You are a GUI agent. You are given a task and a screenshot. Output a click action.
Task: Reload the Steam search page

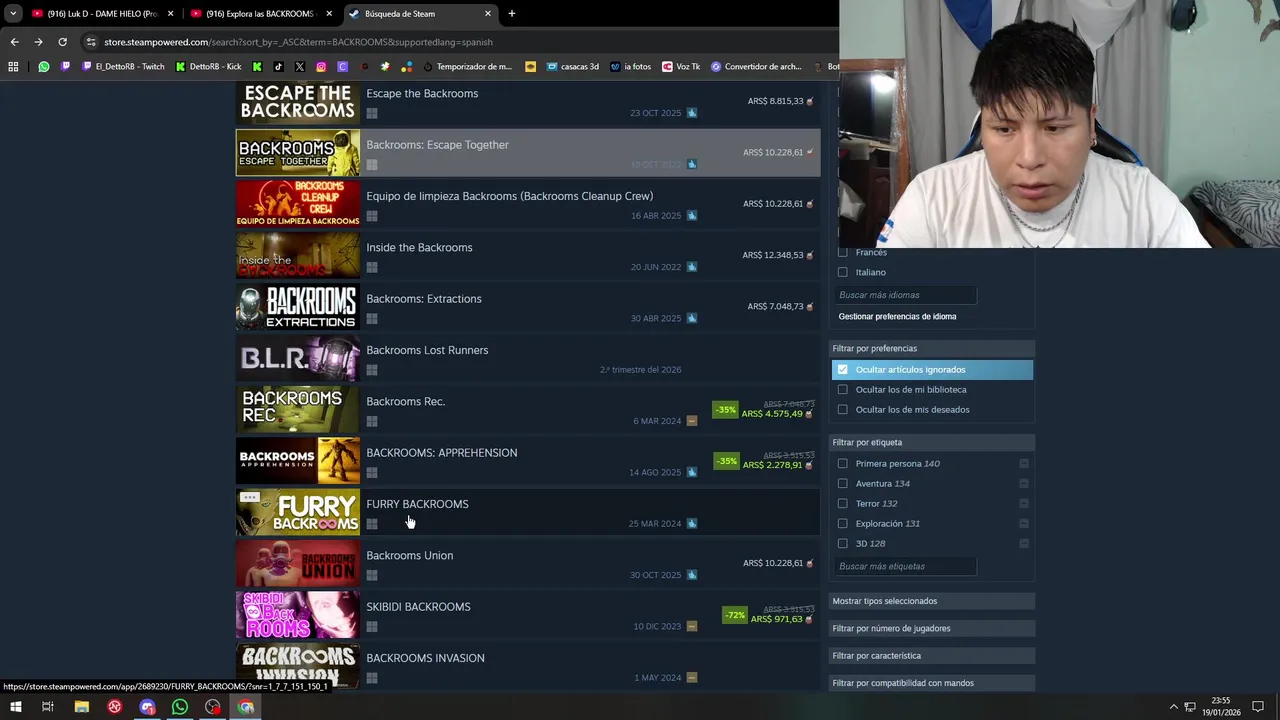(62, 42)
